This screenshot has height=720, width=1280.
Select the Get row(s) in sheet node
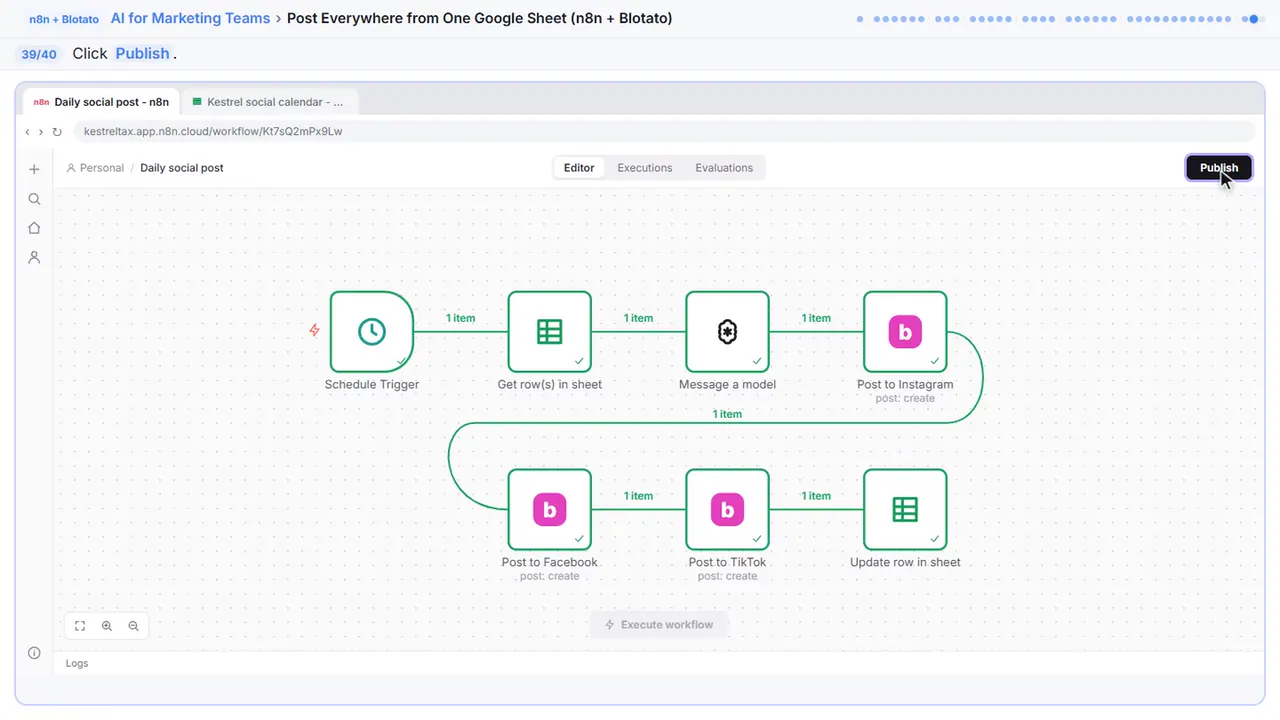[x=550, y=332]
